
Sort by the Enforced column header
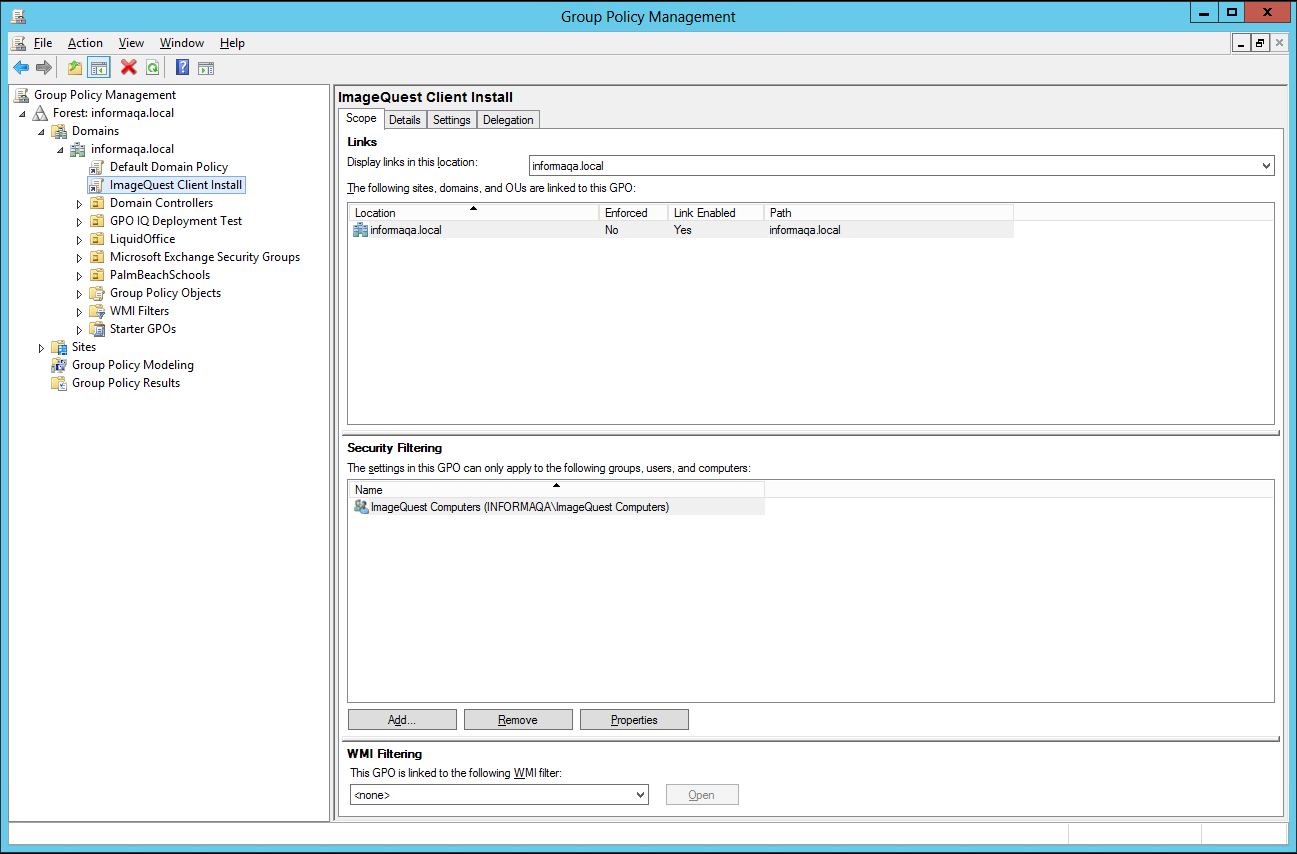633,213
